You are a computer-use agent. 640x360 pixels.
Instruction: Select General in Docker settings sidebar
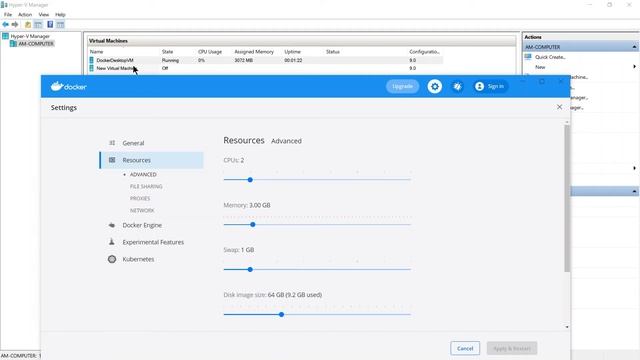pyautogui.click(x=133, y=143)
